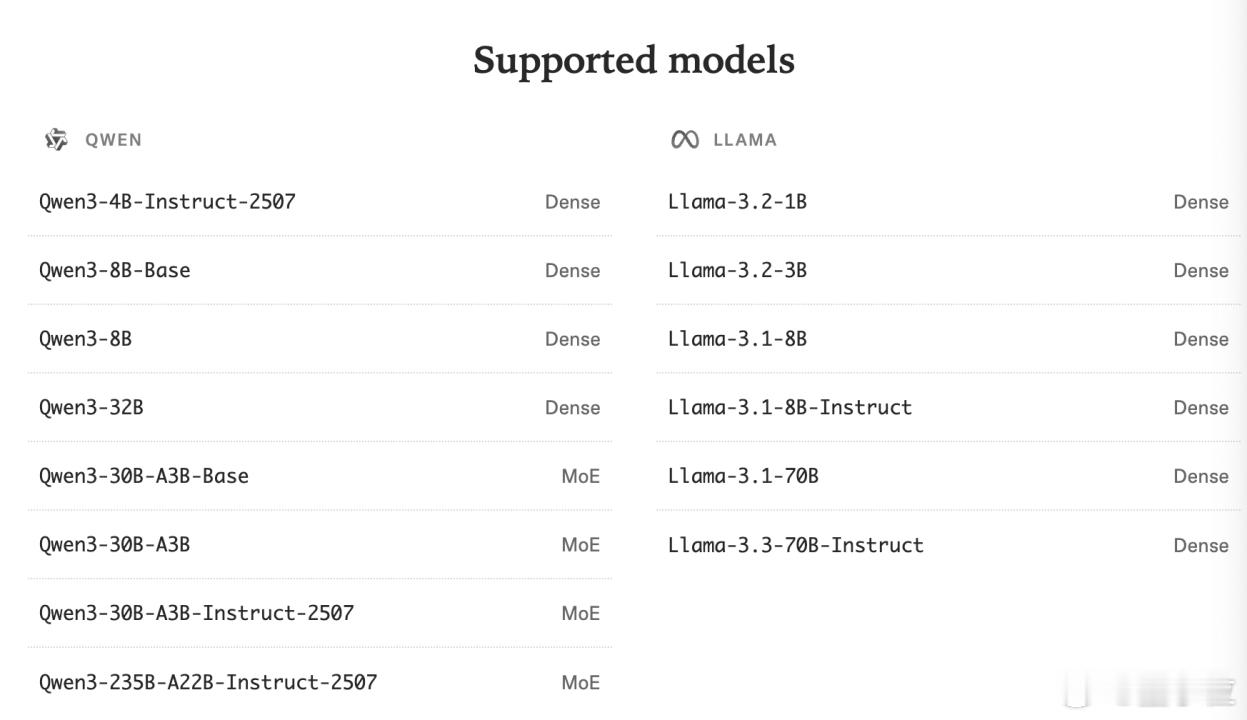The image size is (1247, 720).
Task: Choose the Qwen3-8B model
Action: pyautogui.click(x=85, y=339)
